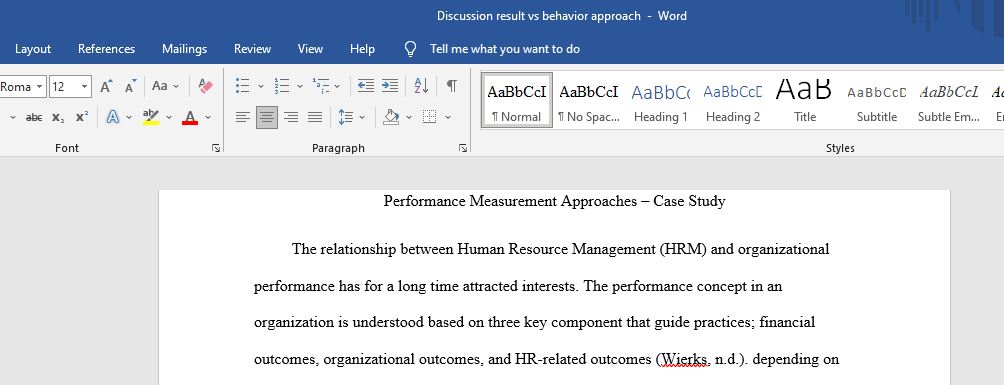Screen dimensions: 1004x385
Task: Expand the numbering library dropdown arrow
Action: click(x=300, y=86)
